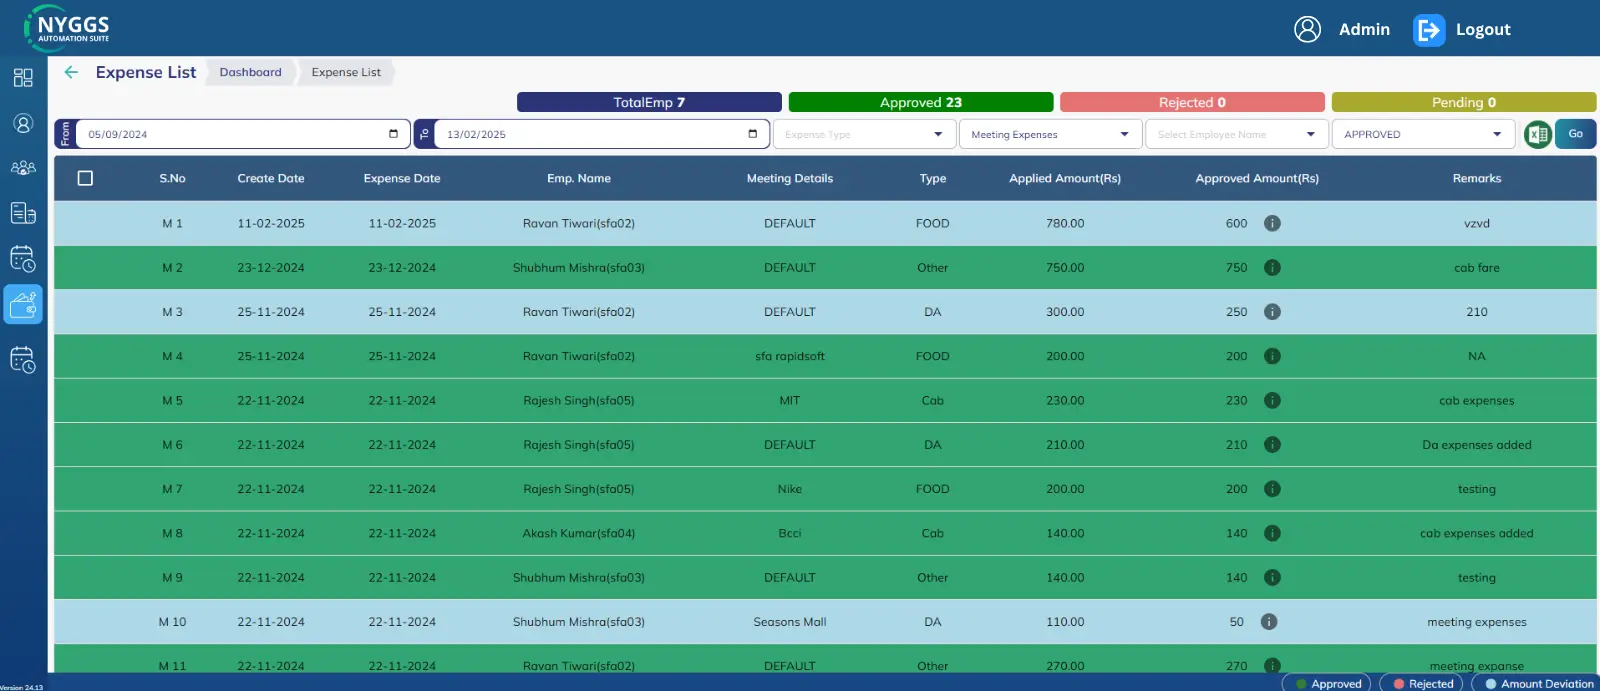Image resolution: width=1600 pixels, height=691 pixels.
Task: Show info for M 5 approved amount
Action: click(x=1272, y=400)
